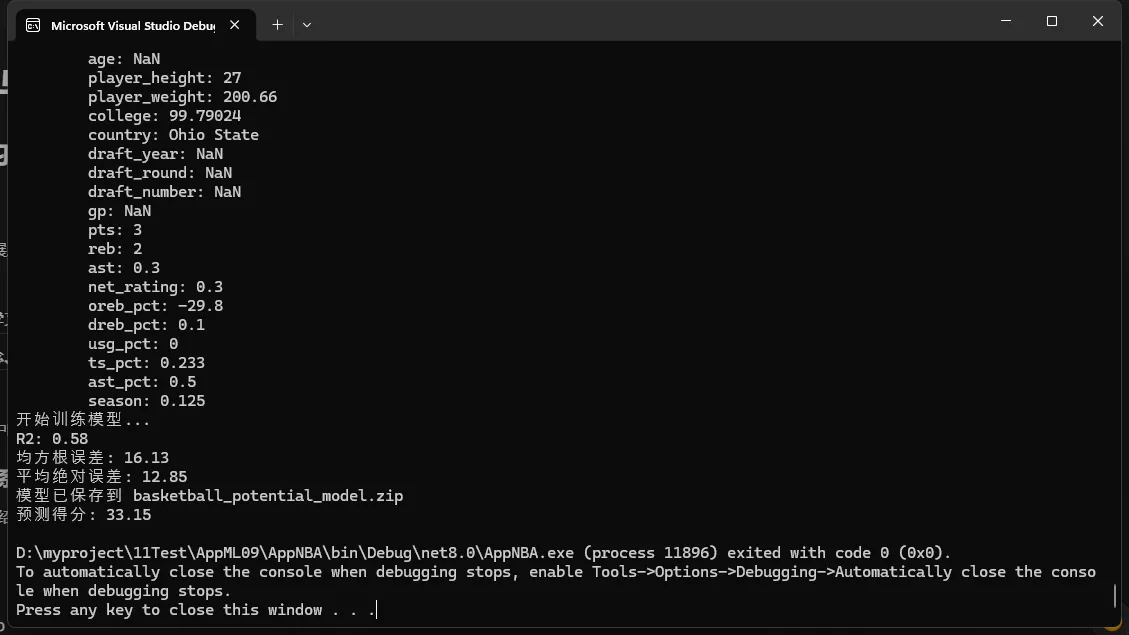Click the terminal icon in the tab
Viewport: 1129px width, 635px height.
(x=33, y=25)
